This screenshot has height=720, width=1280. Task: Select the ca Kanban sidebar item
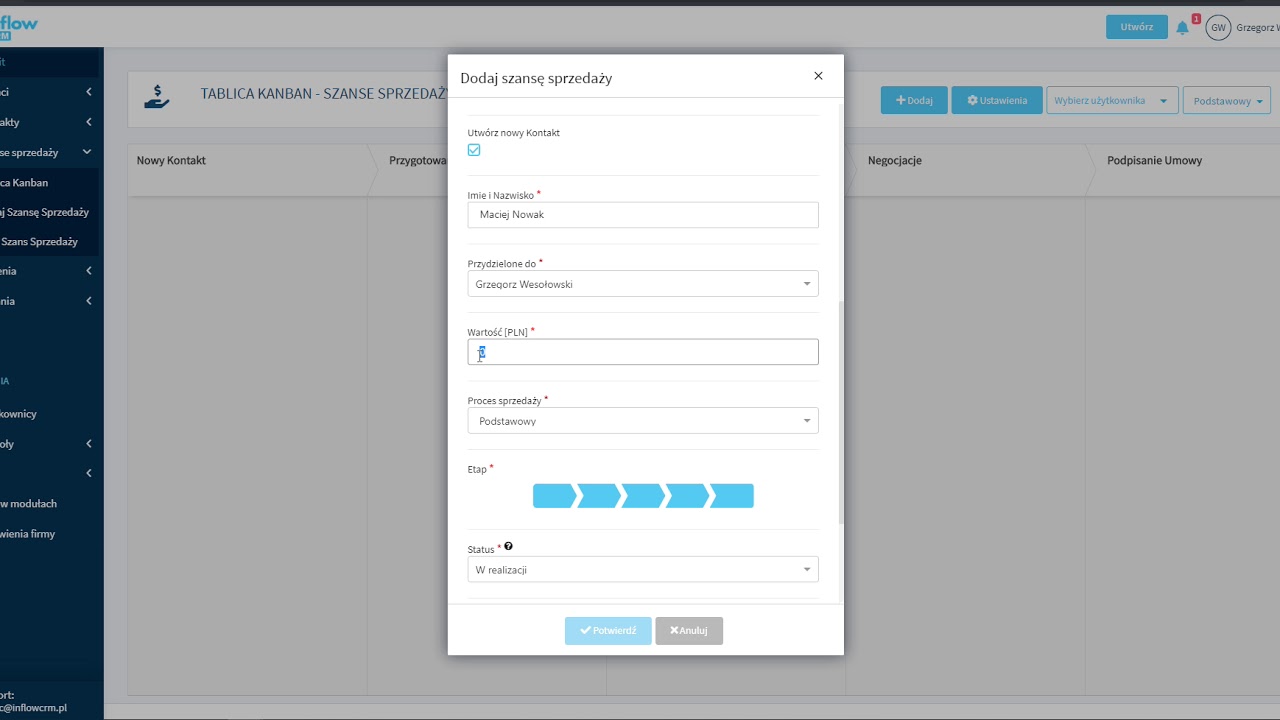pos(24,183)
